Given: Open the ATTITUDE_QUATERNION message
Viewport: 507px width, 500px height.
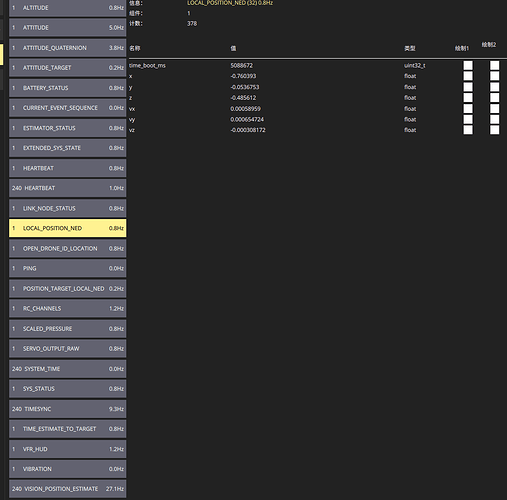Looking at the screenshot, I should click(67, 48).
